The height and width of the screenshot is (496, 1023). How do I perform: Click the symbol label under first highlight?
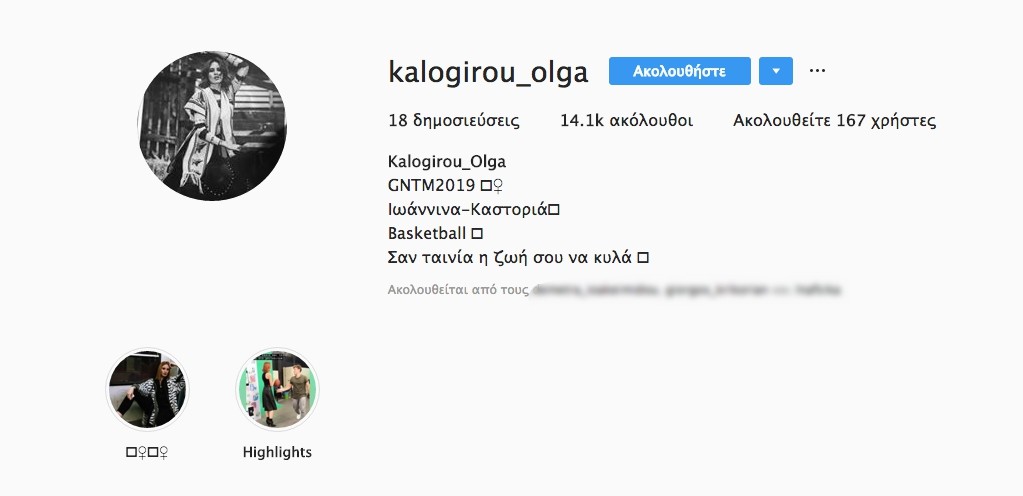click(147, 452)
